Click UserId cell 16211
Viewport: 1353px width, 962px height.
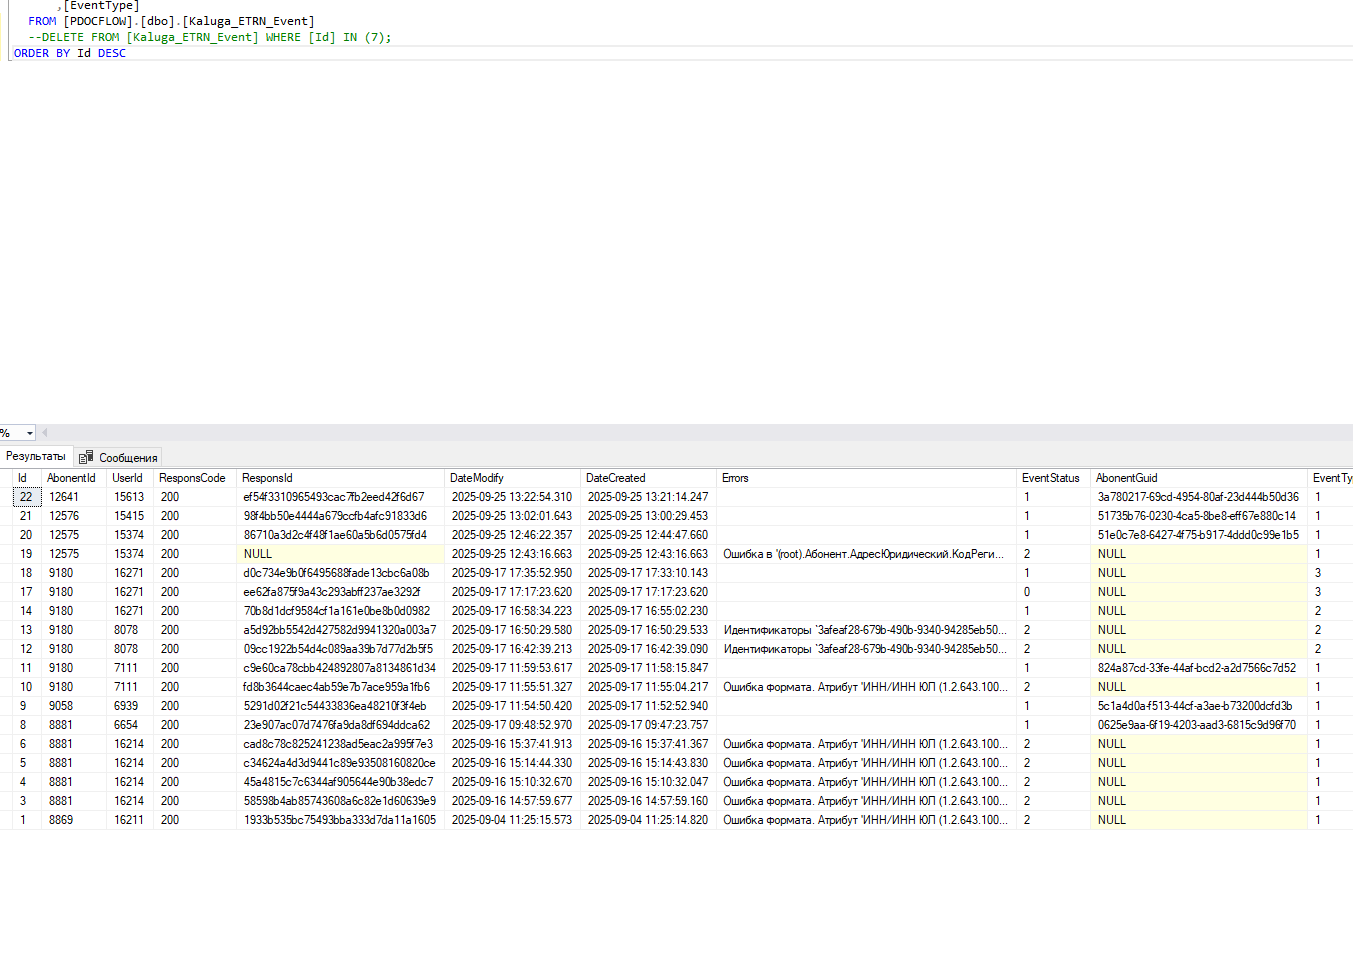pos(130,820)
